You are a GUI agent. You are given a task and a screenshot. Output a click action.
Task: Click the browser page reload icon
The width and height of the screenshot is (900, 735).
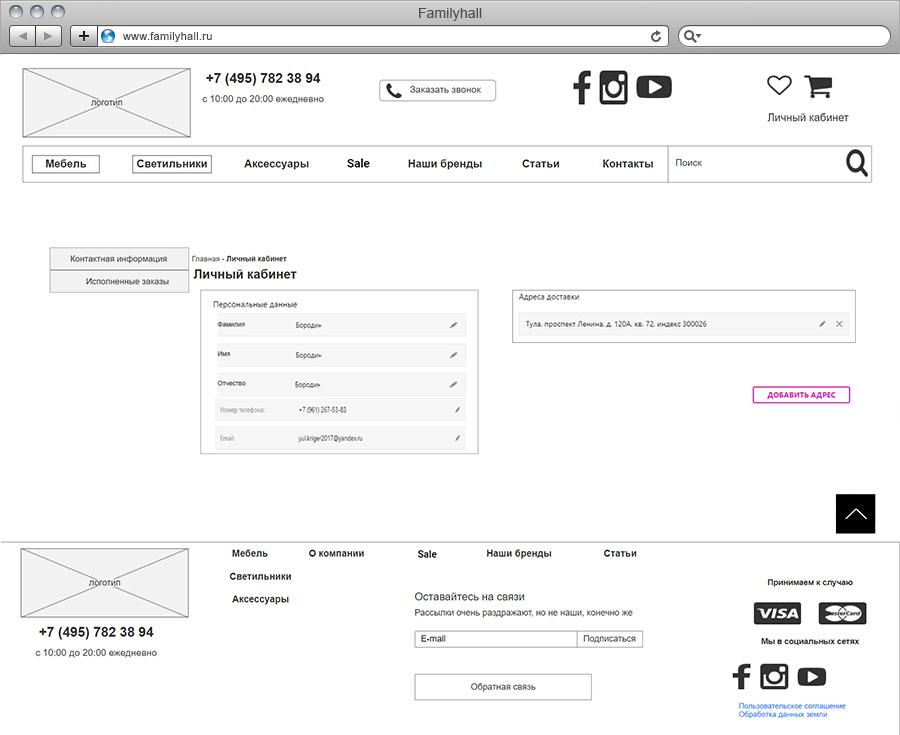[656, 36]
